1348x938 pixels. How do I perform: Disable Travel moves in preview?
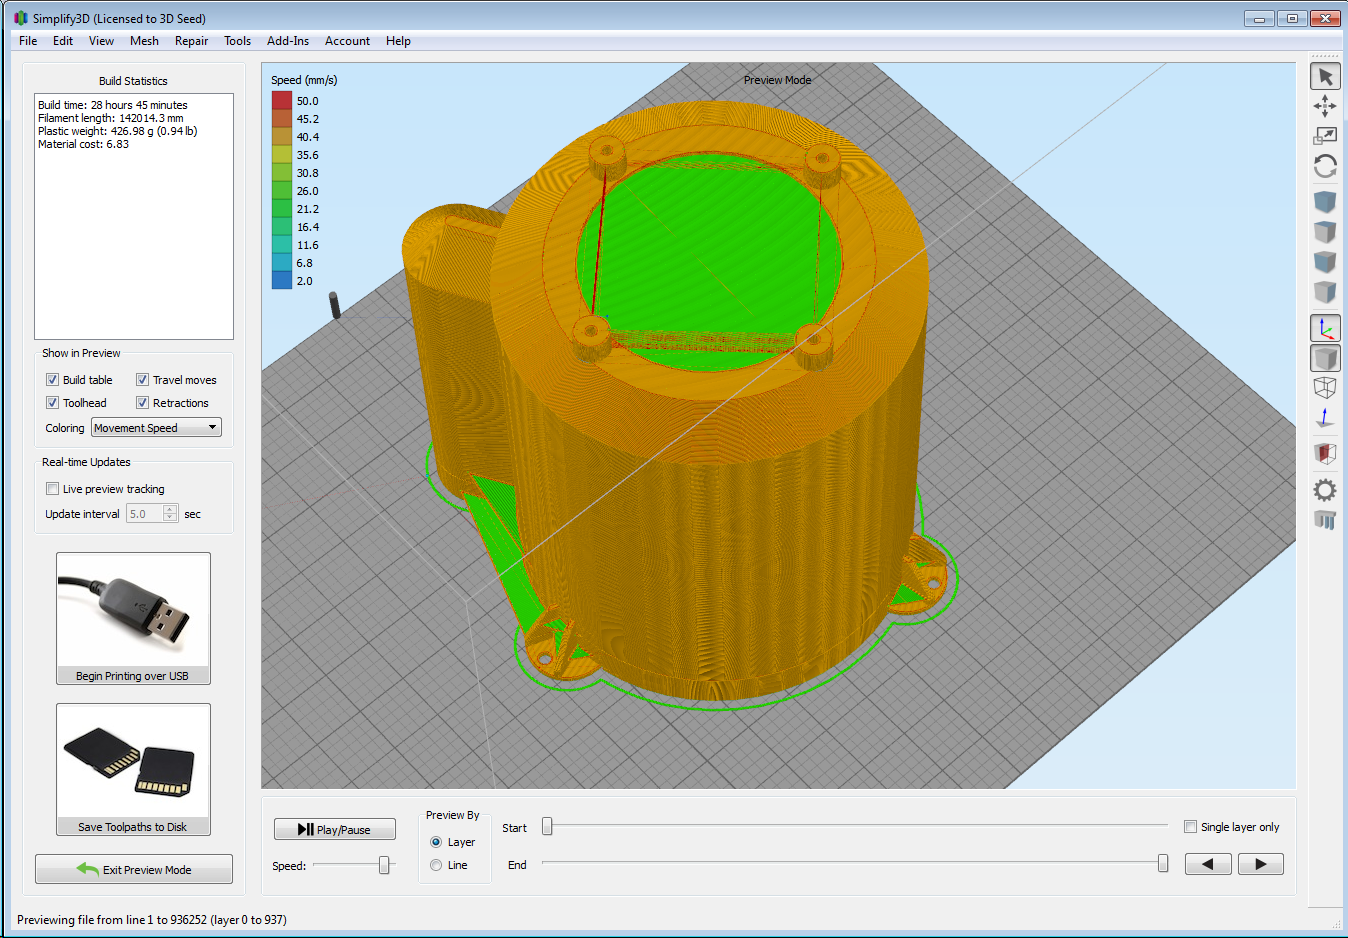(x=142, y=380)
